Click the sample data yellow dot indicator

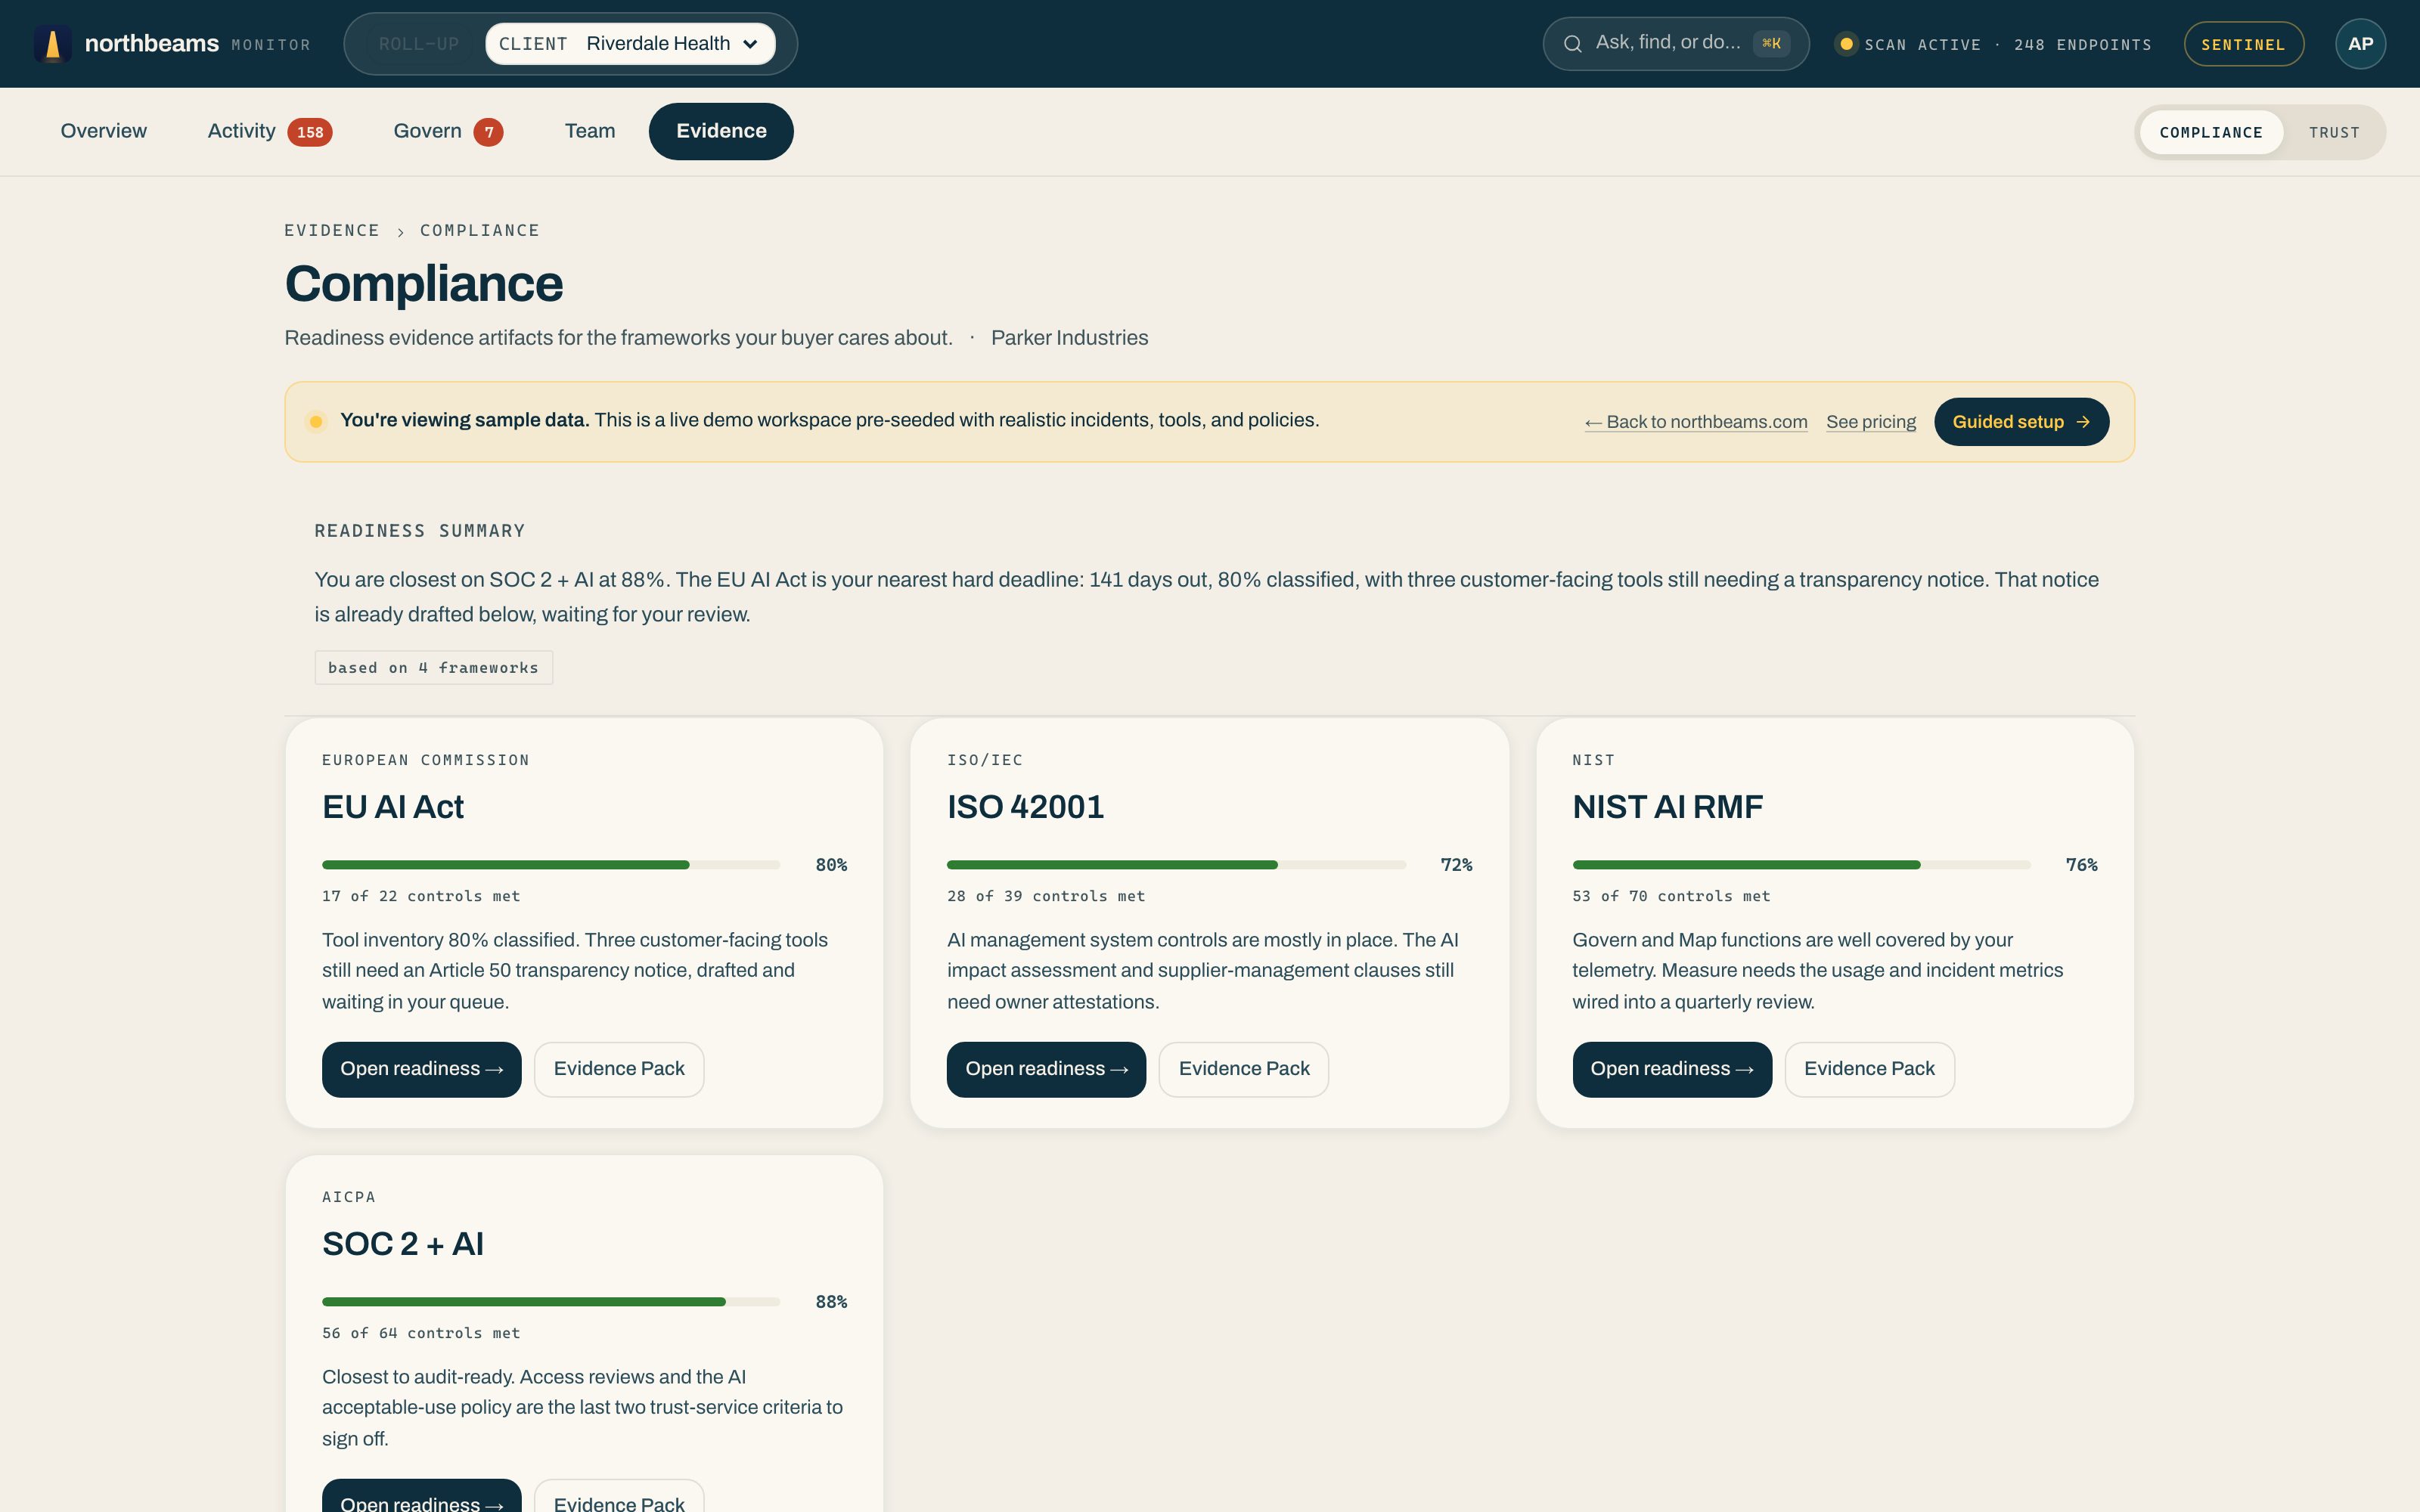(316, 422)
